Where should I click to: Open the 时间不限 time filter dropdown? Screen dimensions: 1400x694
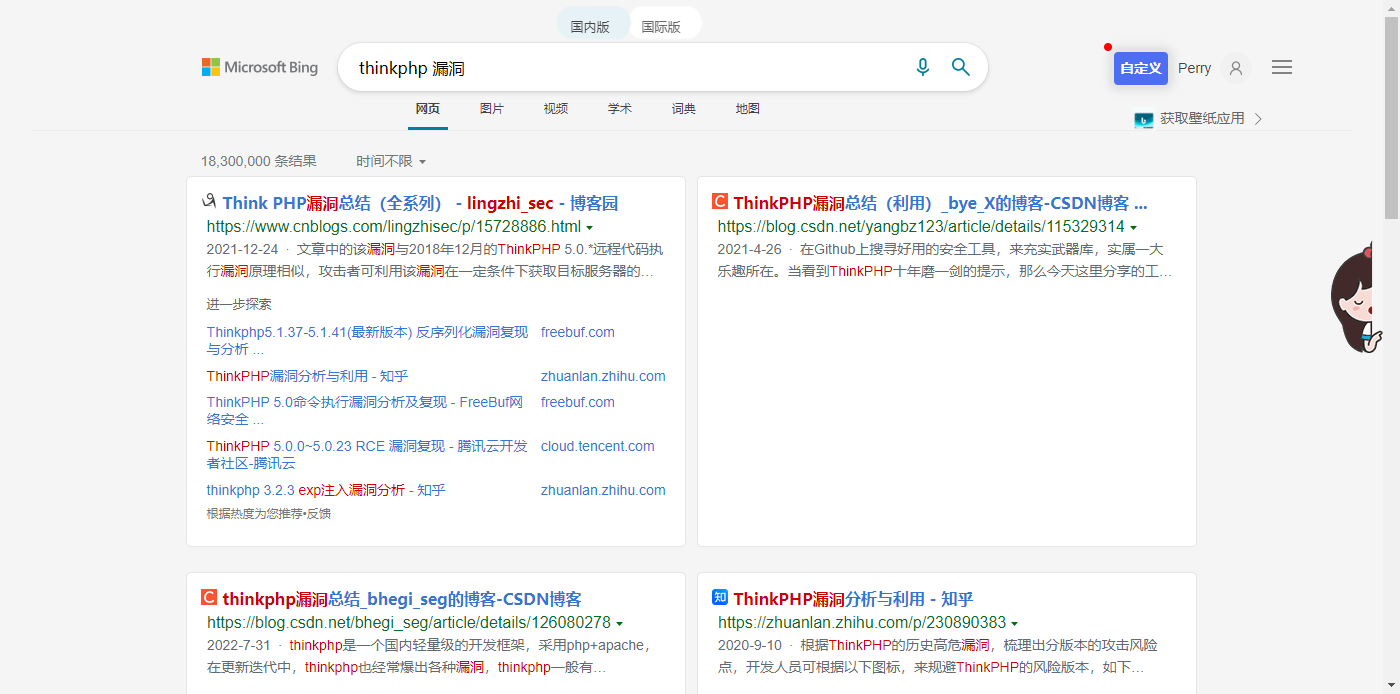[x=391, y=161]
